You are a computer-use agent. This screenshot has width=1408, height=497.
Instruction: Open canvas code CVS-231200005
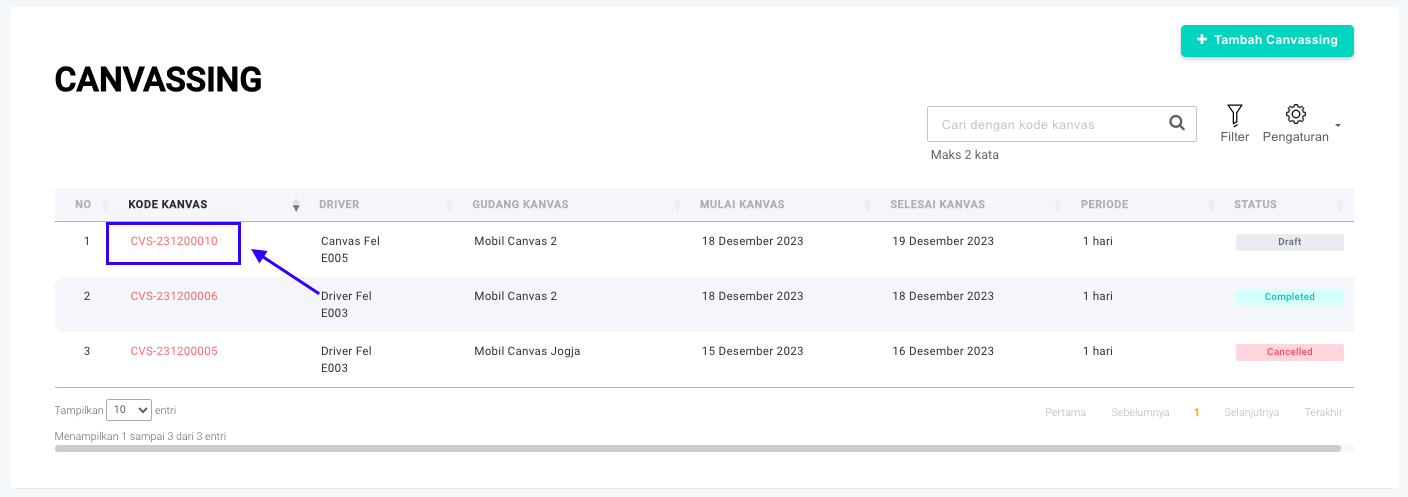point(174,351)
